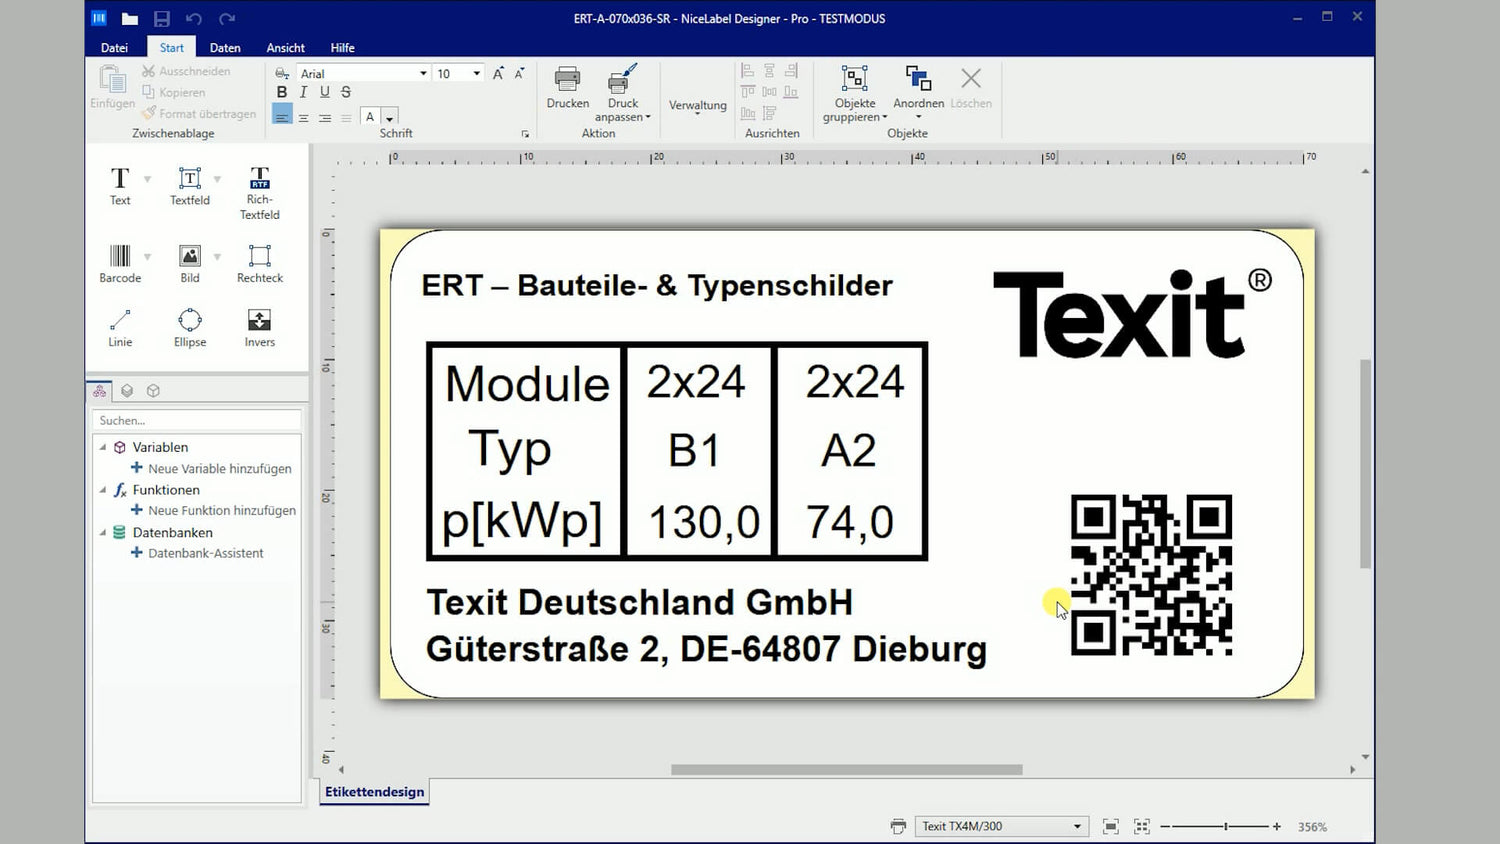Open the font color A swatch
The image size is (1500, 844).
click(x=370, y=117)
